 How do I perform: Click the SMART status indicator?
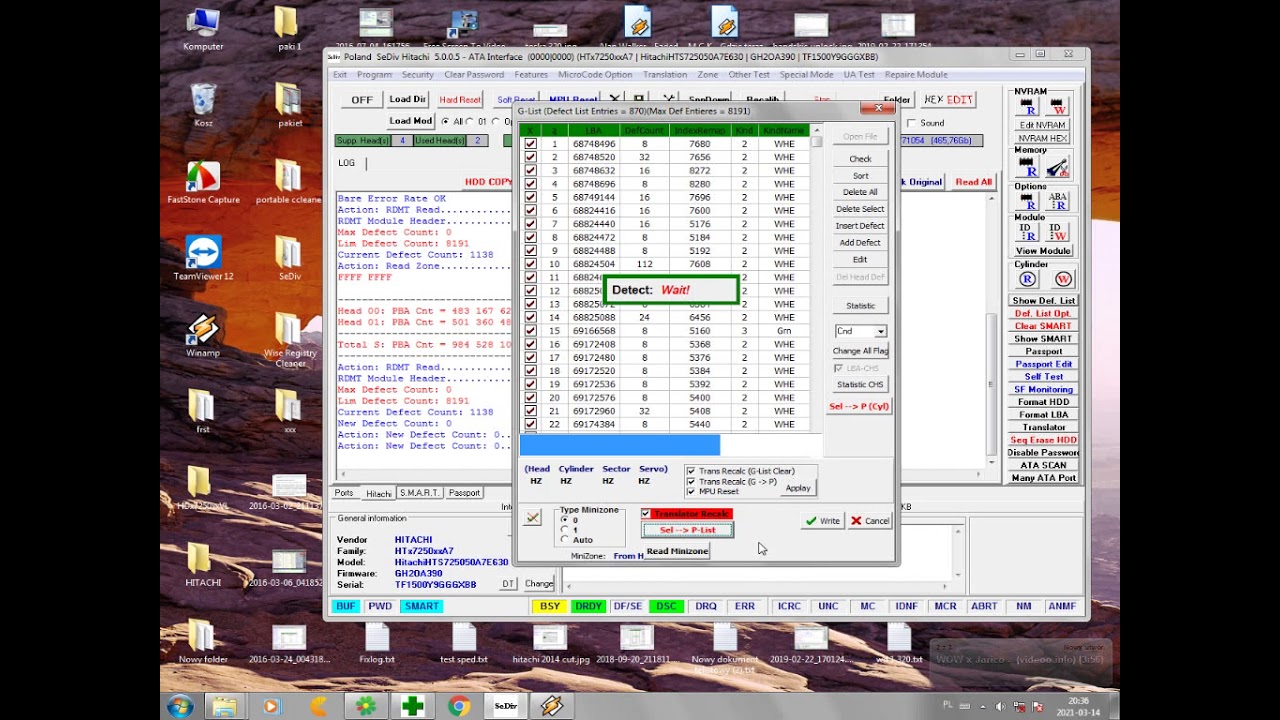[x=422, y=606]
